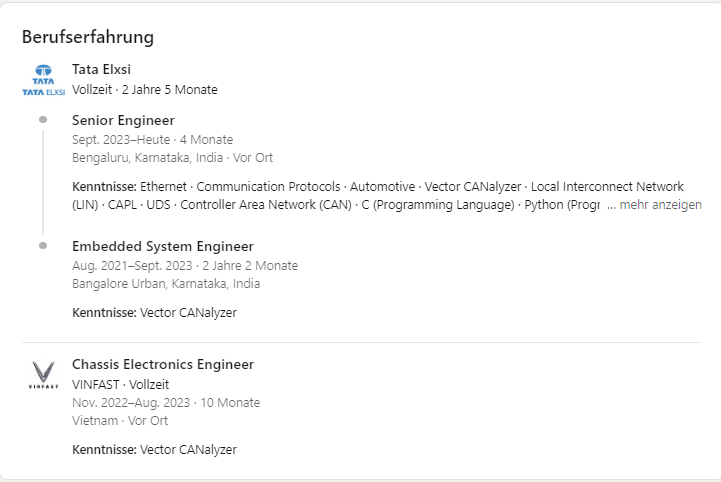
Task: Open the Chassis Electronics Engineer entry
Action: click(x=163, y=364)
